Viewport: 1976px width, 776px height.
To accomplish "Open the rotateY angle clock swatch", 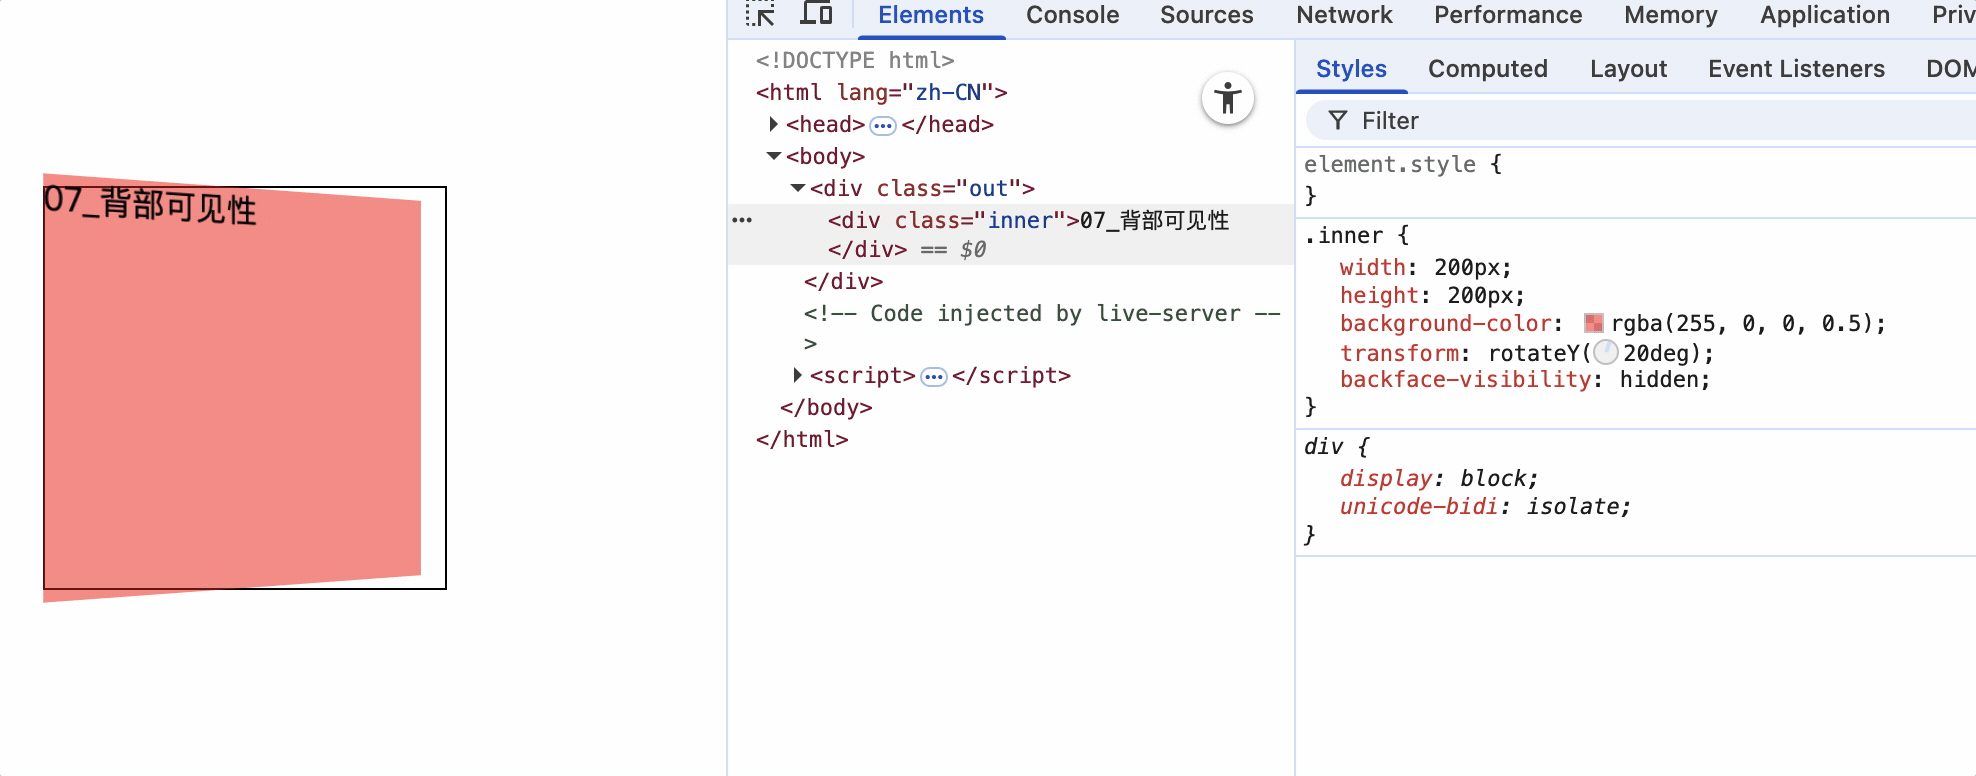I will click(1605, 353).
